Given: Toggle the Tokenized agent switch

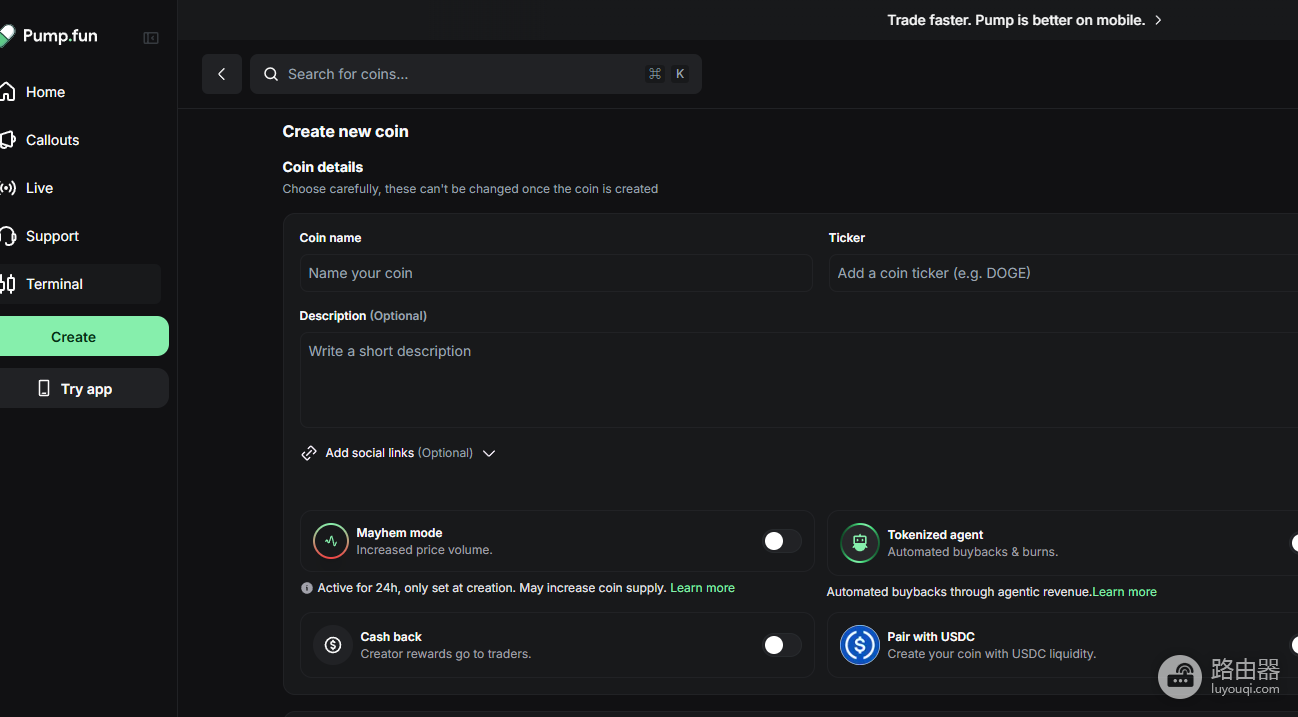Looking at the screenshot, I should 1295,543.
